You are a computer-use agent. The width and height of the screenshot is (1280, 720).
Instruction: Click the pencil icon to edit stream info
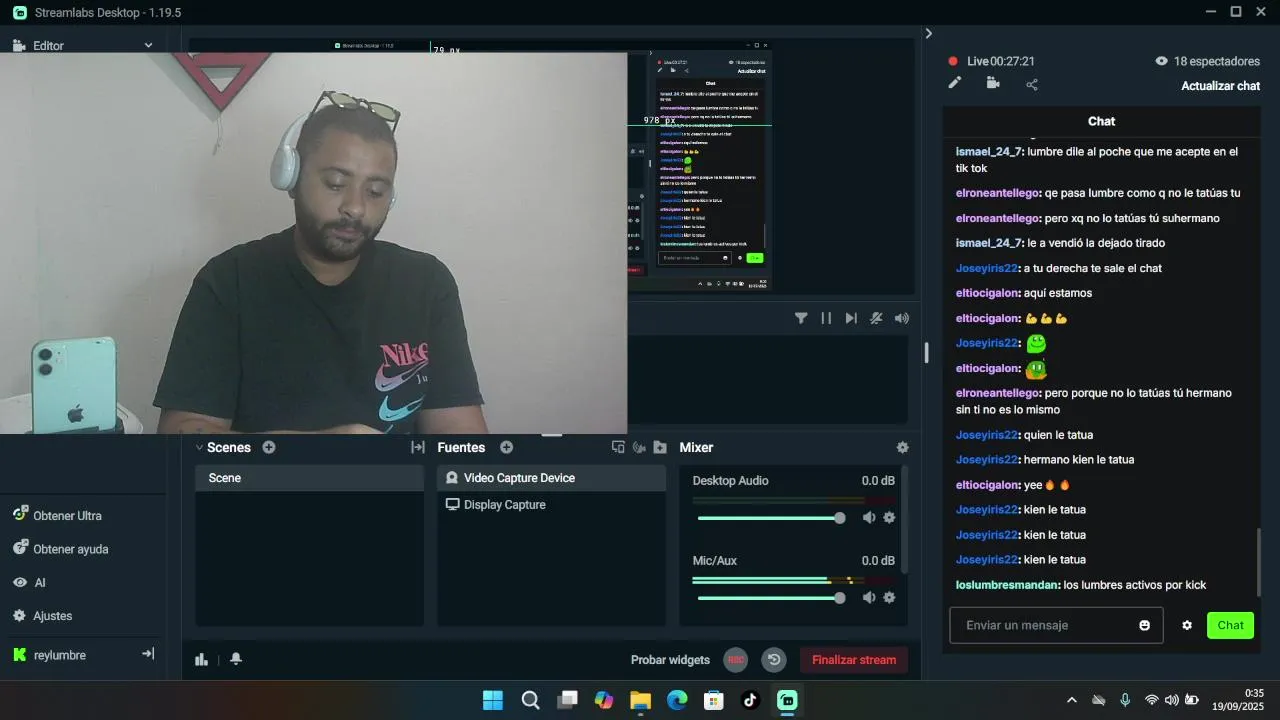pos(955,83)
